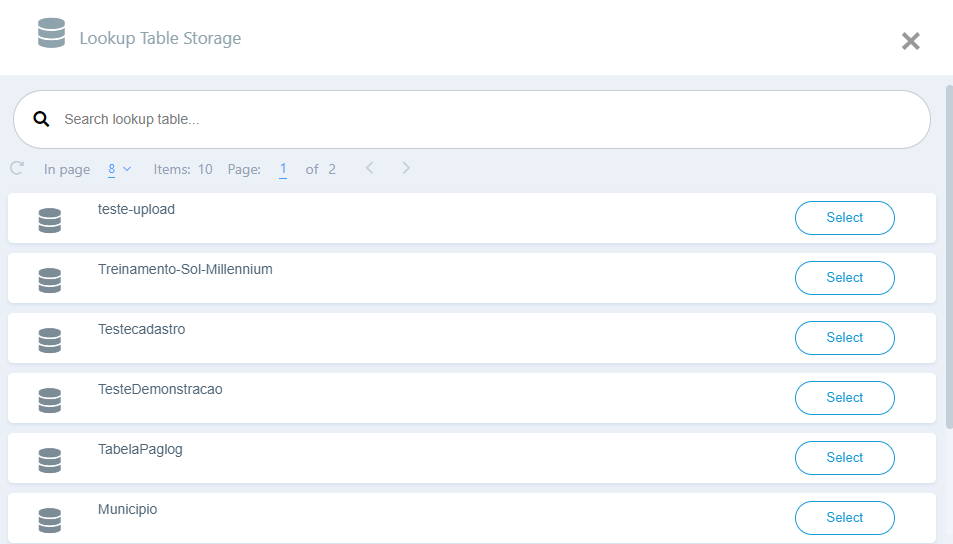Go to the next page arrow
Screen dimensions: 953x544
[x=406, y=168]
